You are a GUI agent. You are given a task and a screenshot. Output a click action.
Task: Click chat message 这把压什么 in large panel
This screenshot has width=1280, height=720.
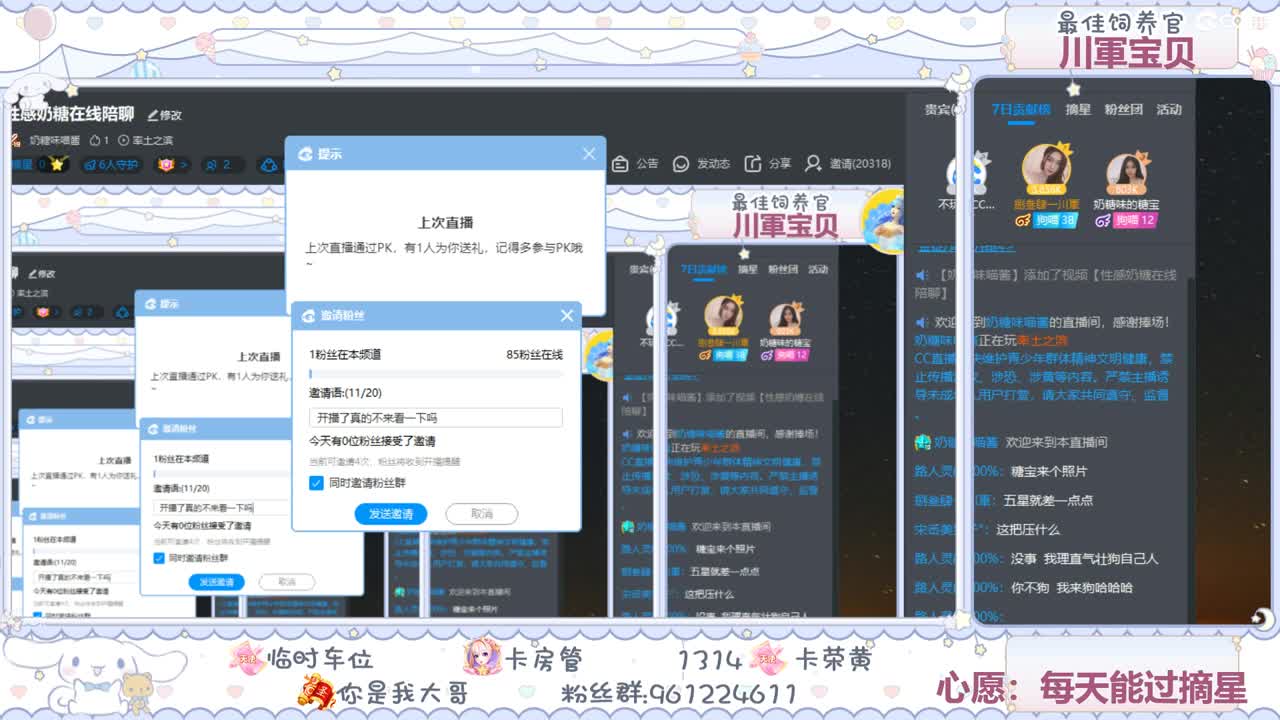point(1029,528)
